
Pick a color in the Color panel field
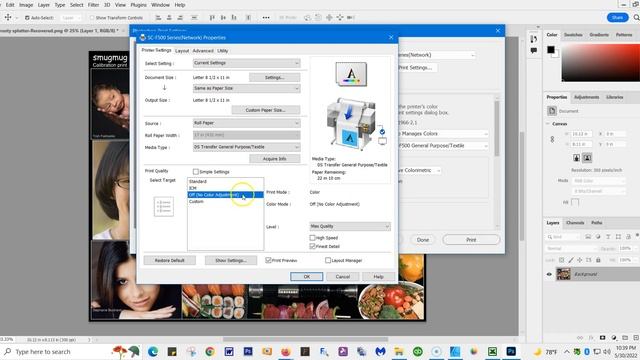click(x=601, y=63)
